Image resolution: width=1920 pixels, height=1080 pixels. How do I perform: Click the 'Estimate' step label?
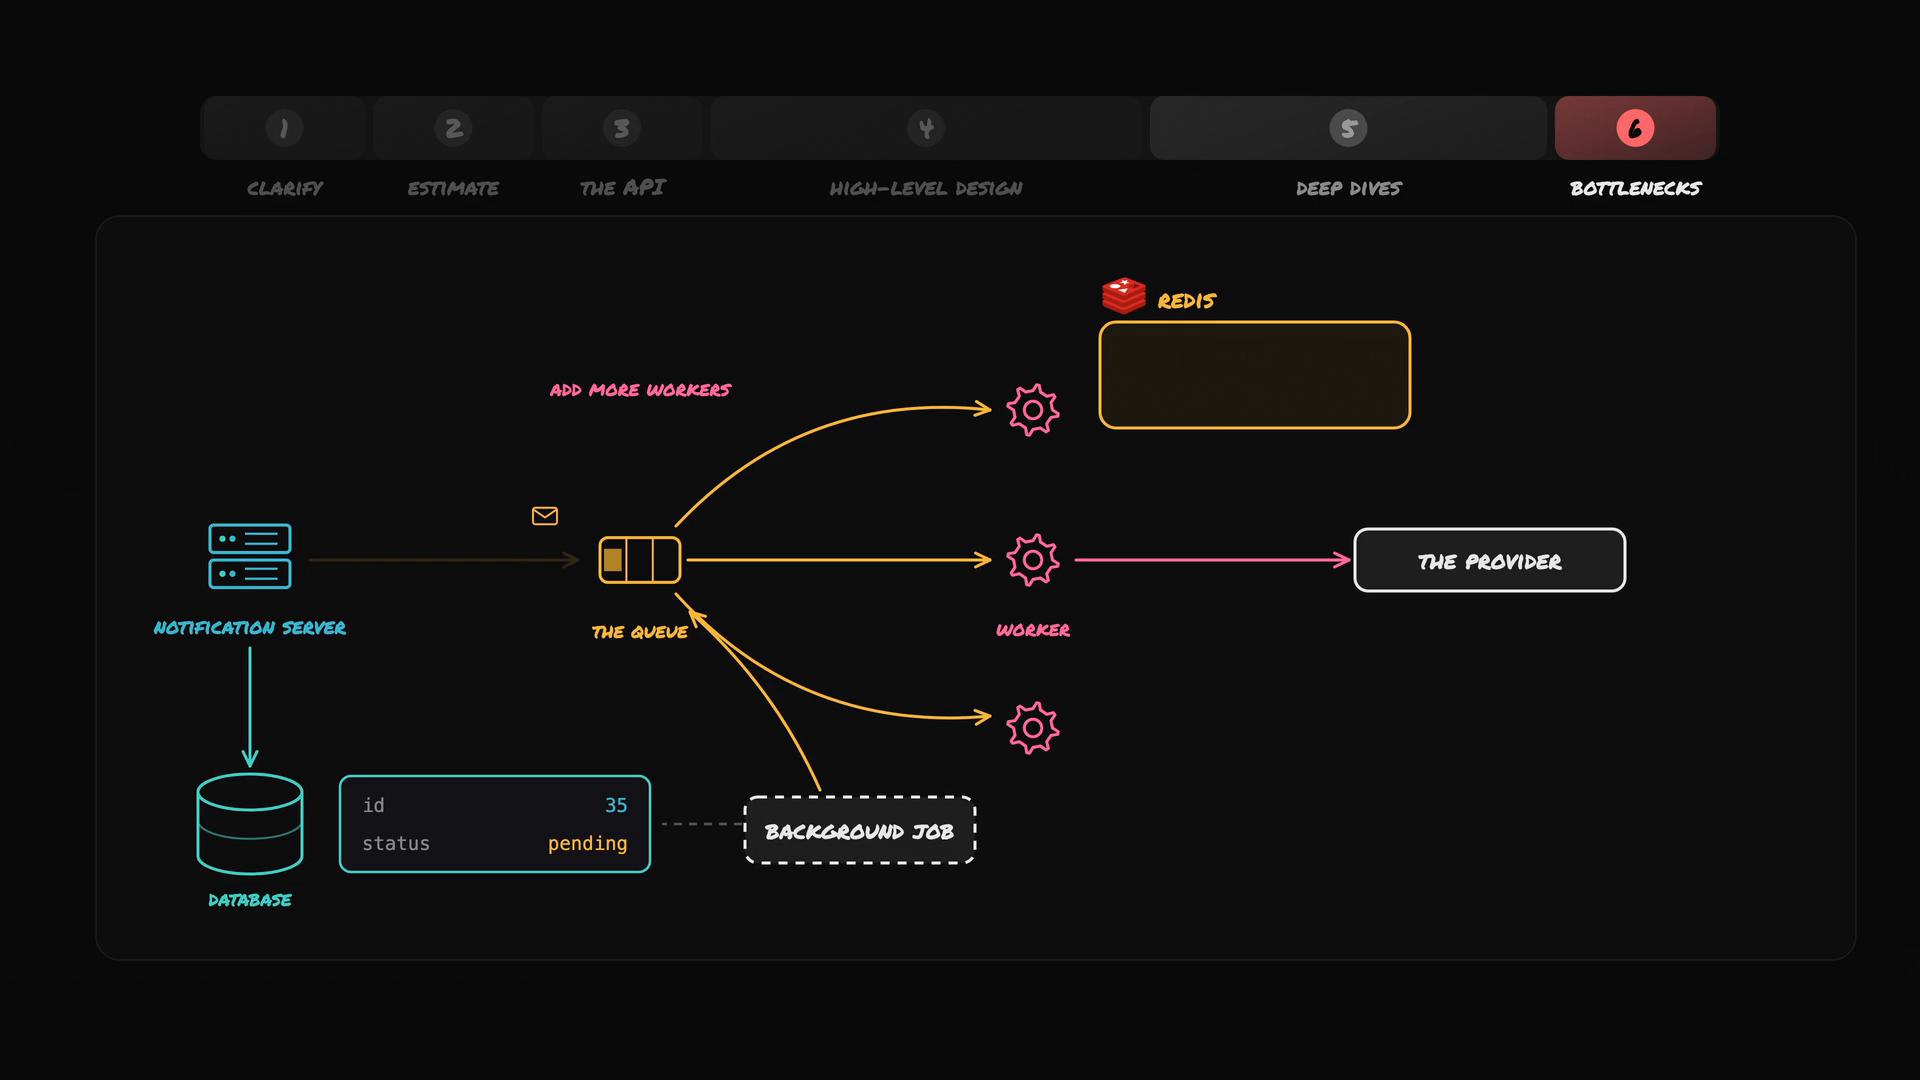click(453, 188)
